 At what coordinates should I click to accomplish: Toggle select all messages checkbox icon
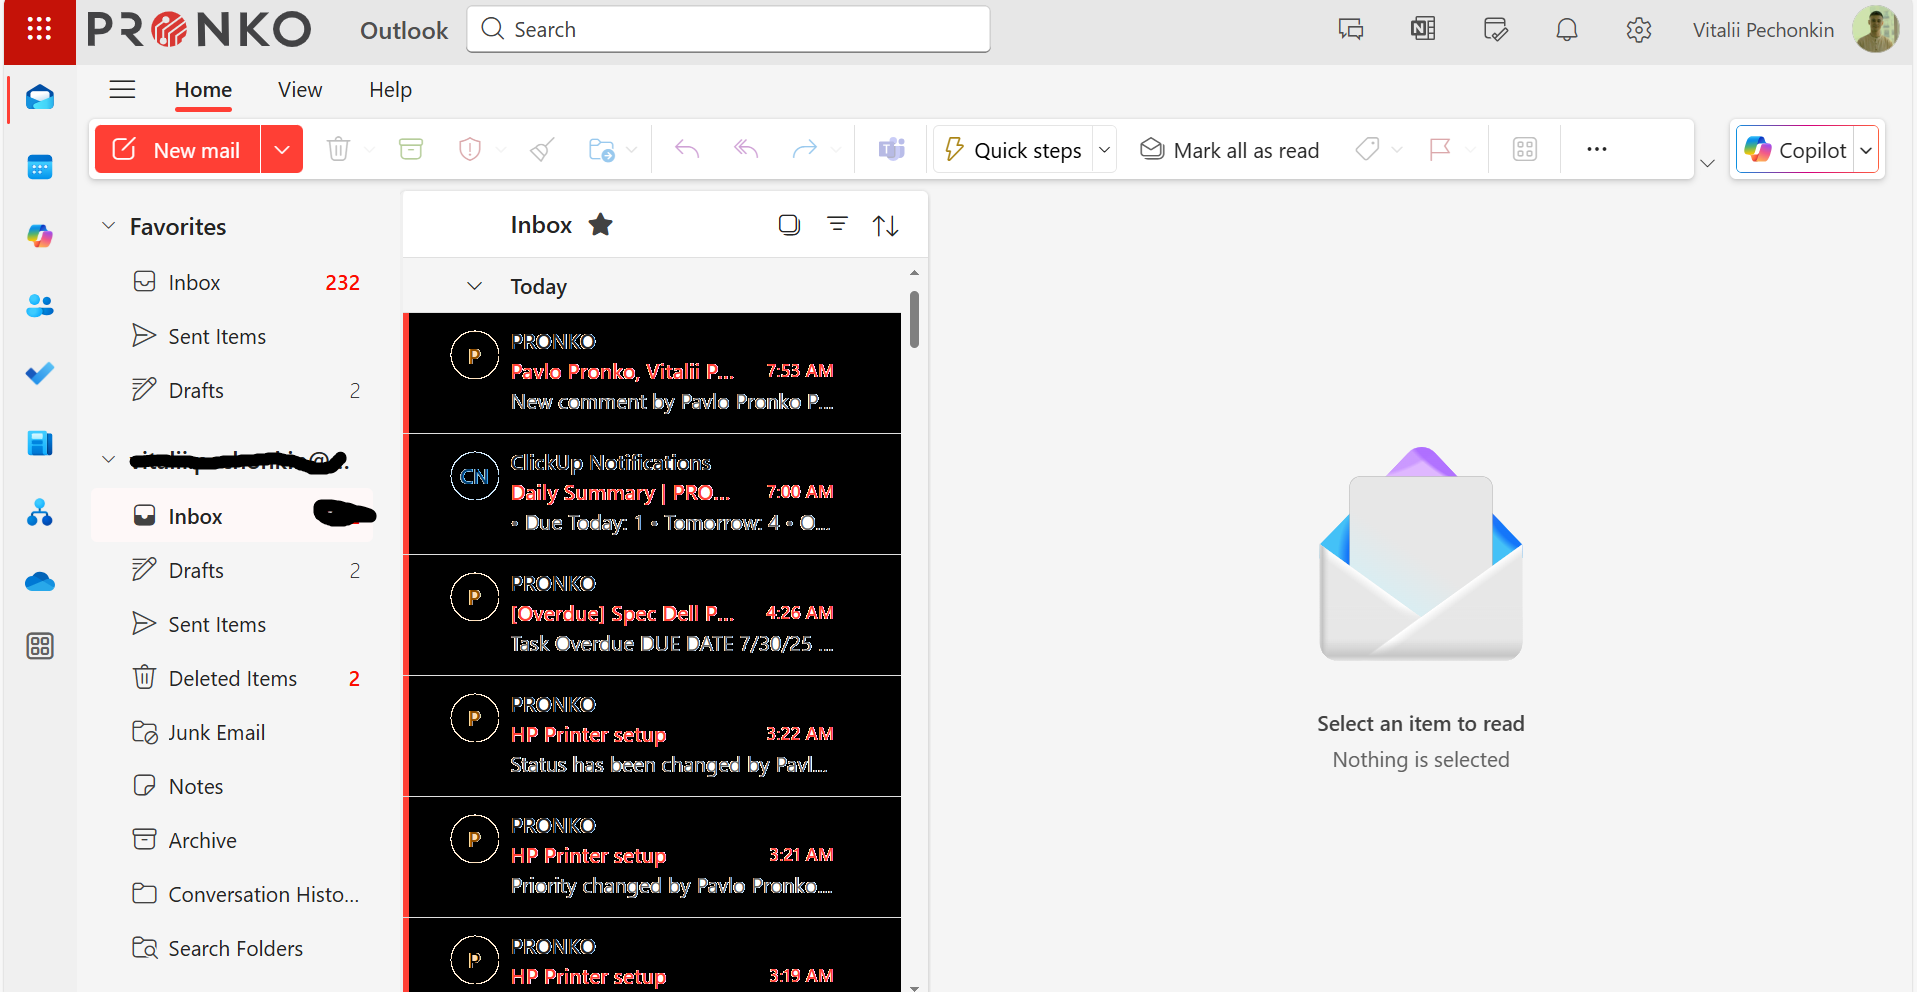[789, 225]
